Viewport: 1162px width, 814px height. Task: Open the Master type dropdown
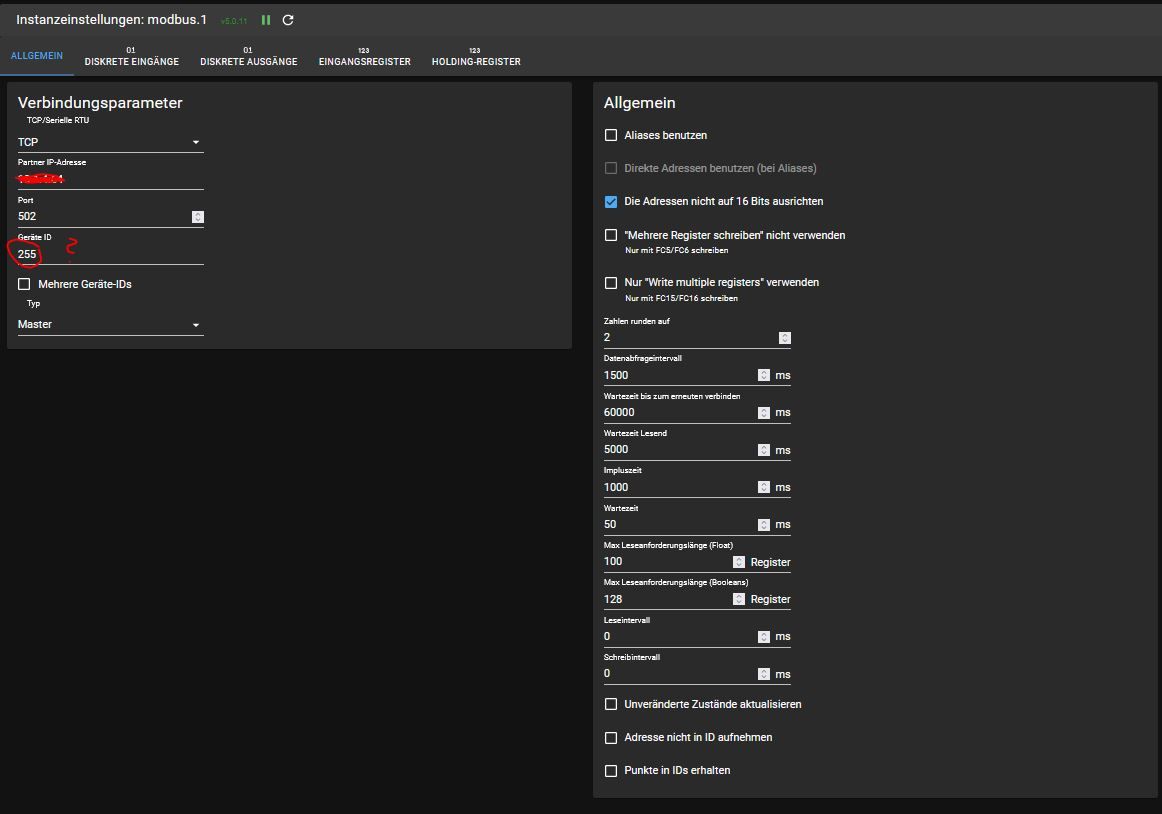pos(110,324)
